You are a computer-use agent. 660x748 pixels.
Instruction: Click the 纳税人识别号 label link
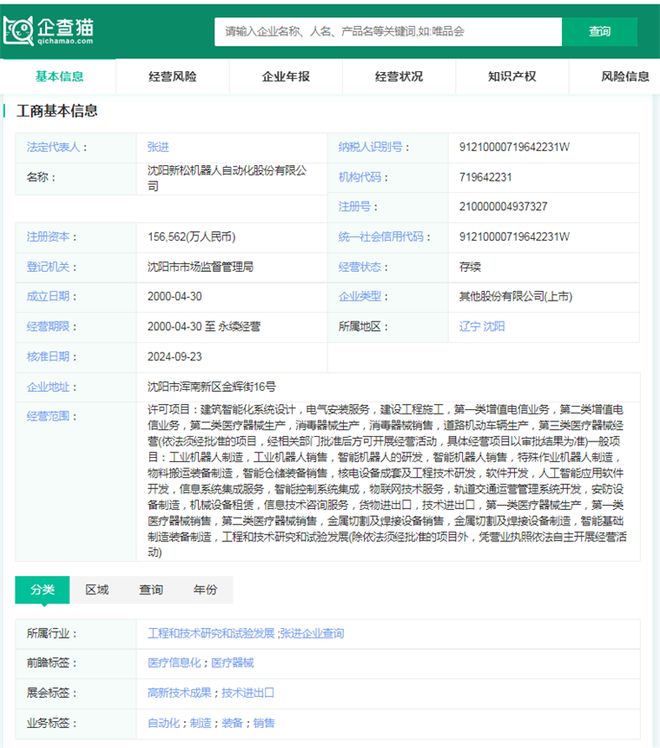tap(371, 147)
